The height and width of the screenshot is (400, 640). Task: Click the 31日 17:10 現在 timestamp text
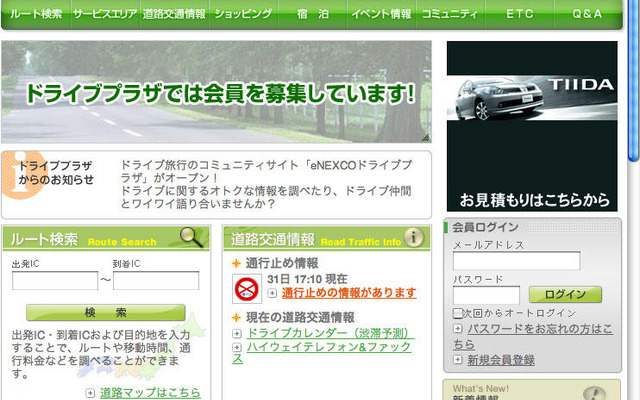tap(307, 279)
